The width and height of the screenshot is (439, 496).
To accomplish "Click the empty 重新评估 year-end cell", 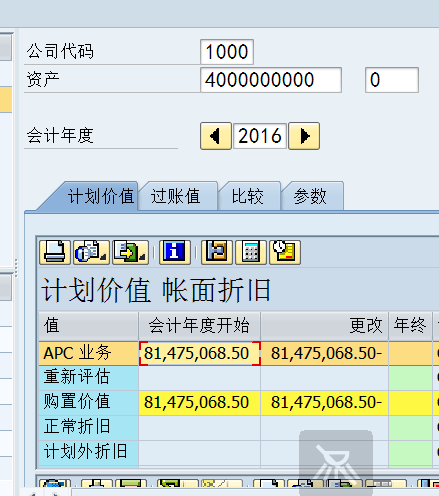I will [x=410, y=378].
